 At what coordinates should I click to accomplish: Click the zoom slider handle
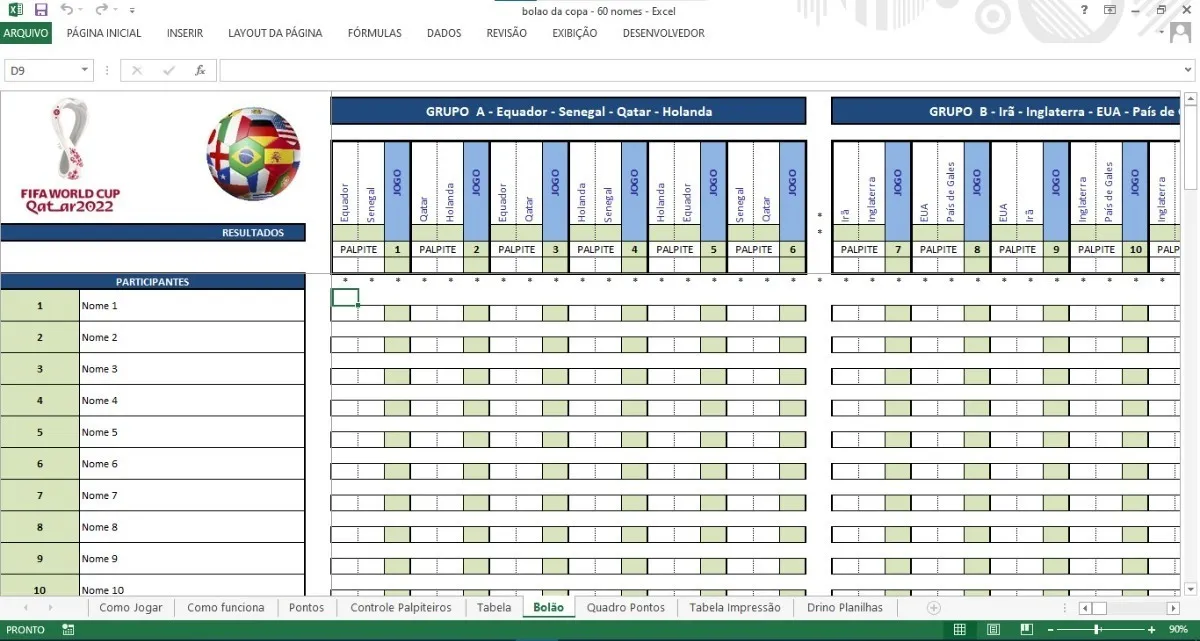[x=1097, y=629]
